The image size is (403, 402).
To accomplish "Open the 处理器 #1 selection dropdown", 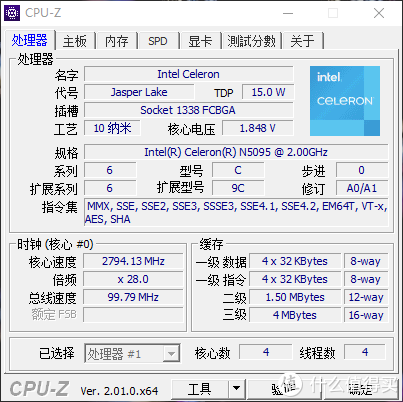I will pos(132,353).
